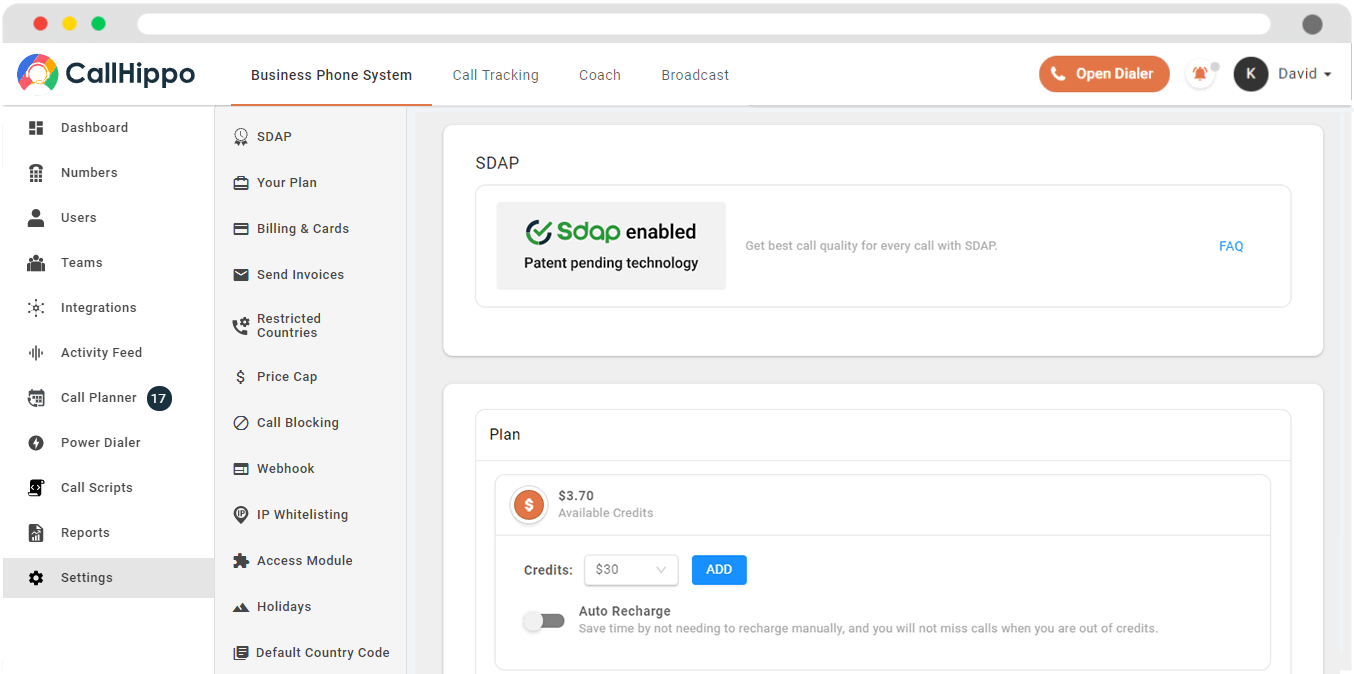Open the Reports sidebar link
1354x674 pixels.
pyautogui.click(x=85, y=533)
